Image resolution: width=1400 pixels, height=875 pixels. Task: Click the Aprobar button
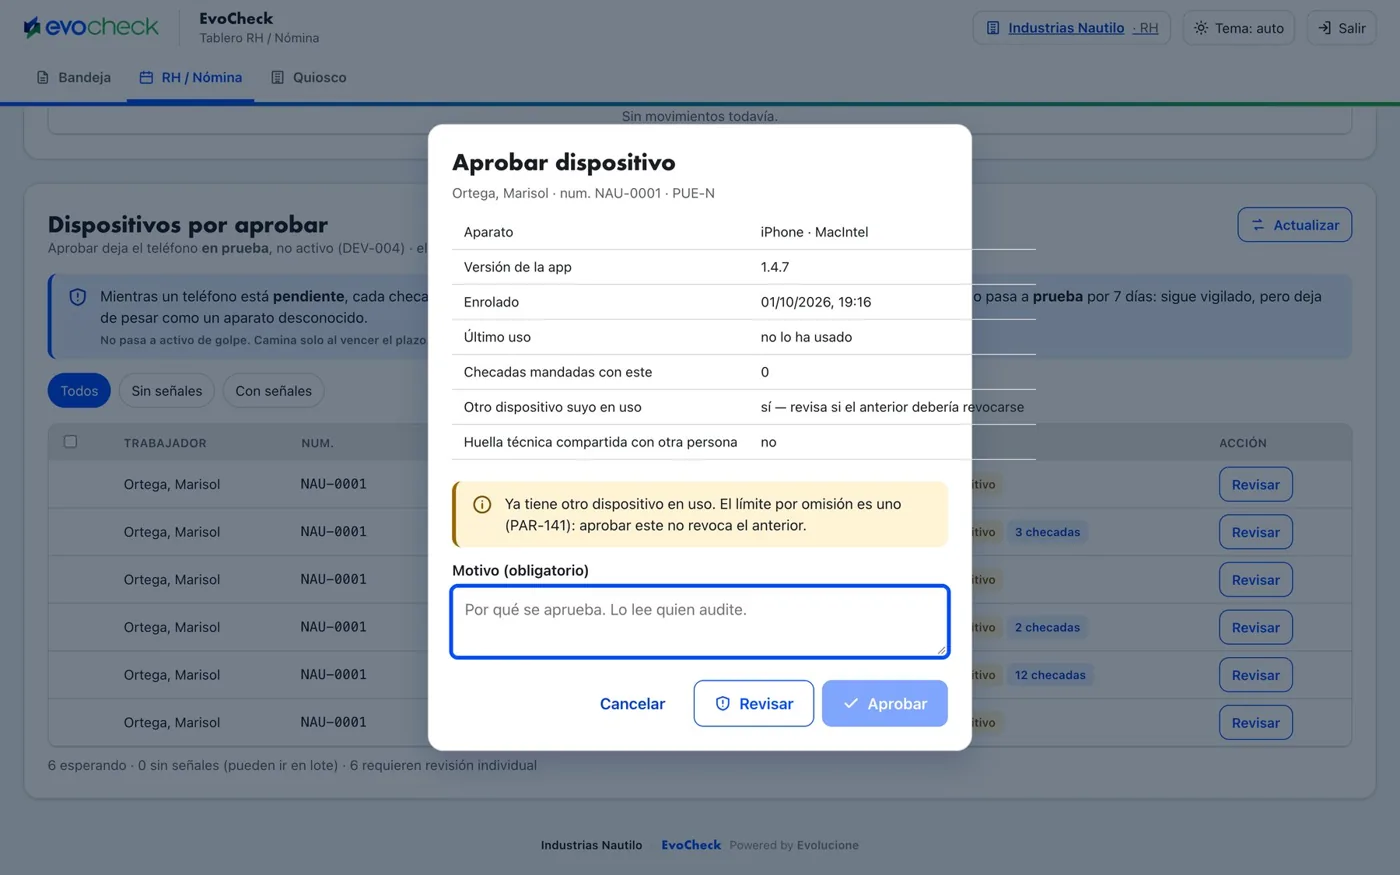pos(885,704)
